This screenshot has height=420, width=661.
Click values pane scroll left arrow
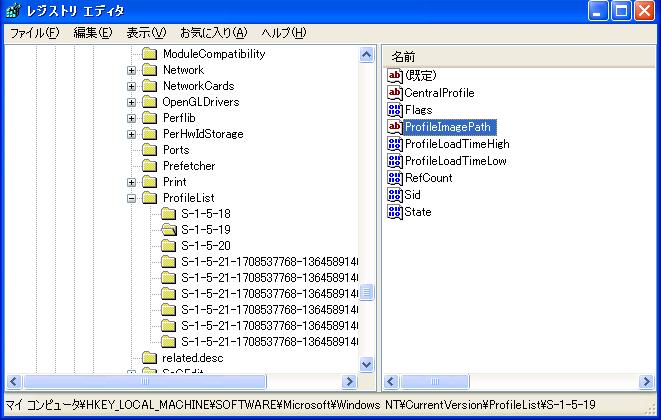(391, 382)
